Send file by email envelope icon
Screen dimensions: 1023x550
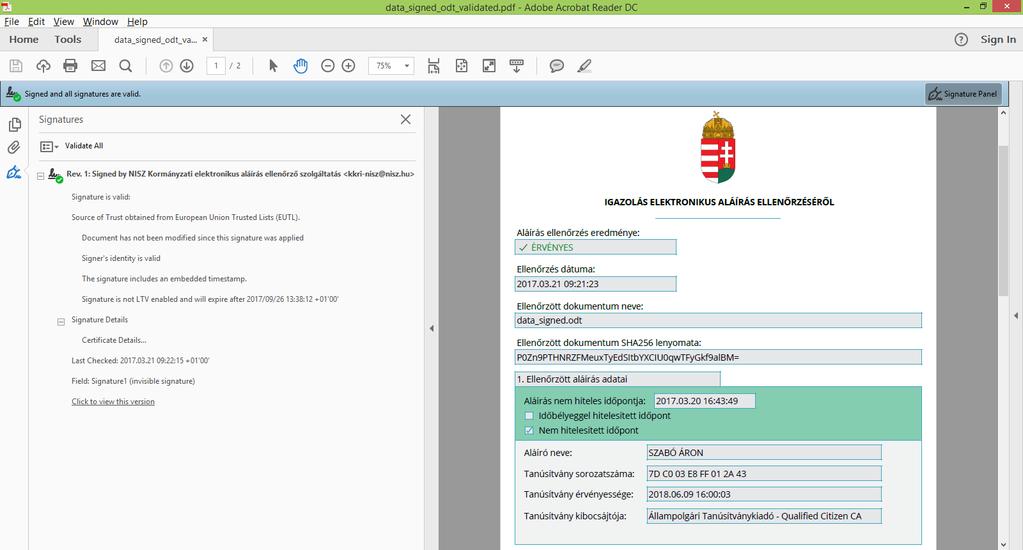coord(98,66)
